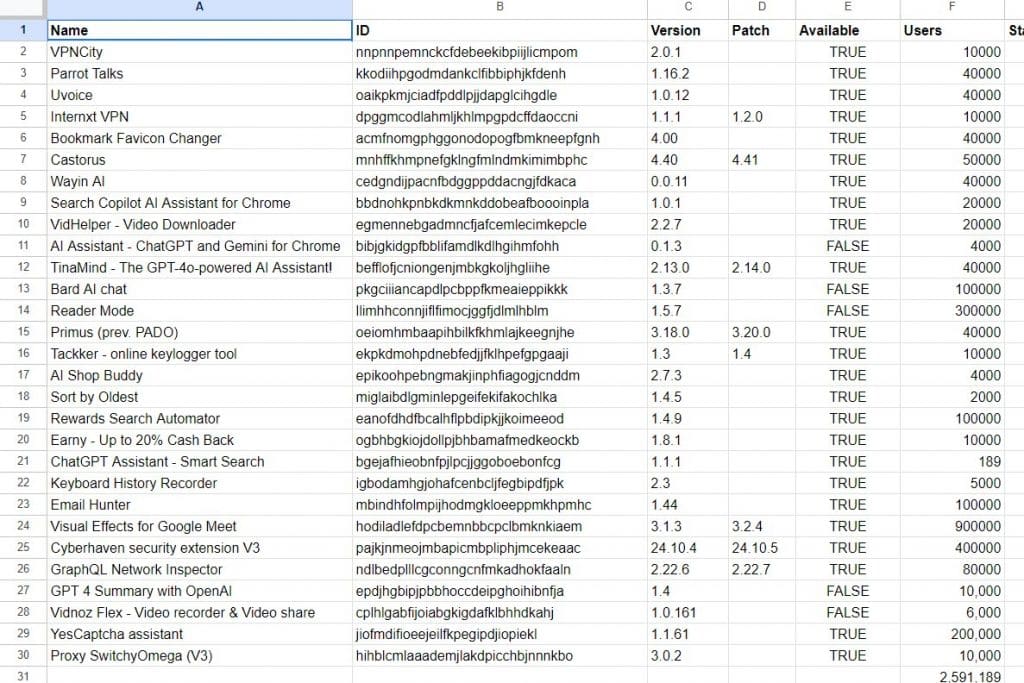Viewport: 1024px width, 683px height.
Task: Select the 'Wayin AI' cell
Action: click(199, 181)
